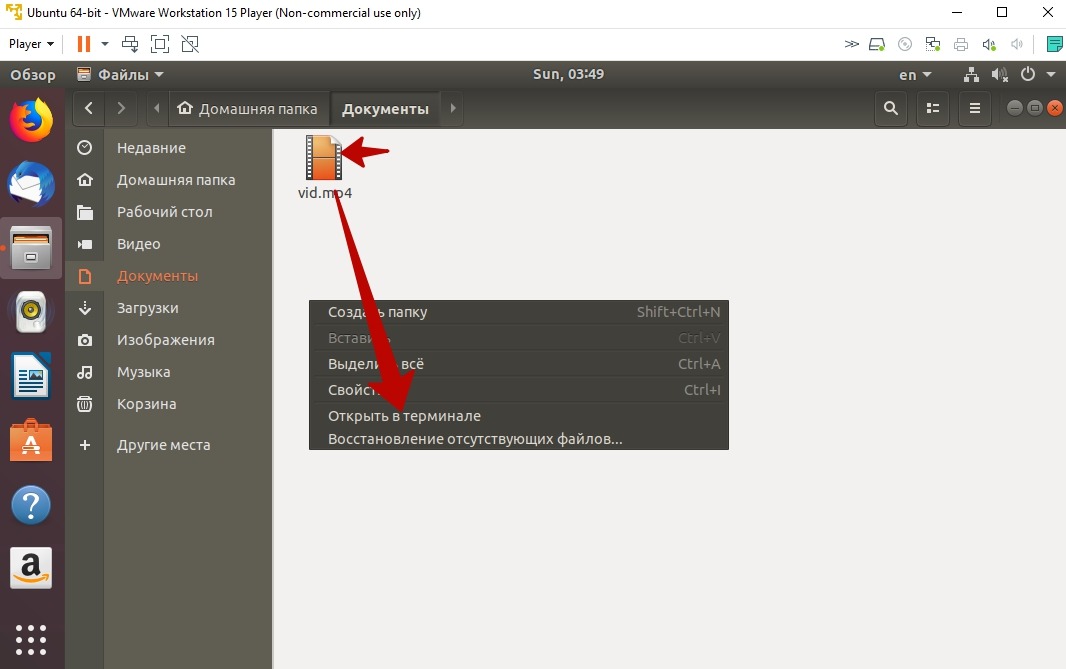
Task: Open Rhythmbox music player in dock
Action: [x=32, y=313]
